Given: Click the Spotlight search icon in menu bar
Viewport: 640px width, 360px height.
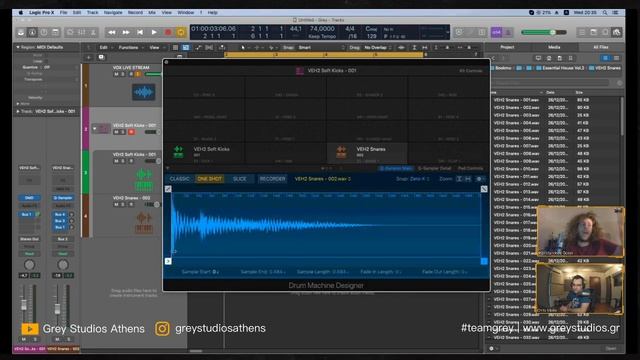Looking at the screenshot, I should point(605,13).
